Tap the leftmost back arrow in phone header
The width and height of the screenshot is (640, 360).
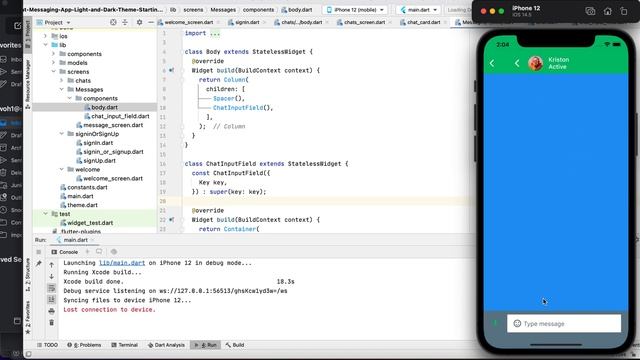tap(492, 63)
